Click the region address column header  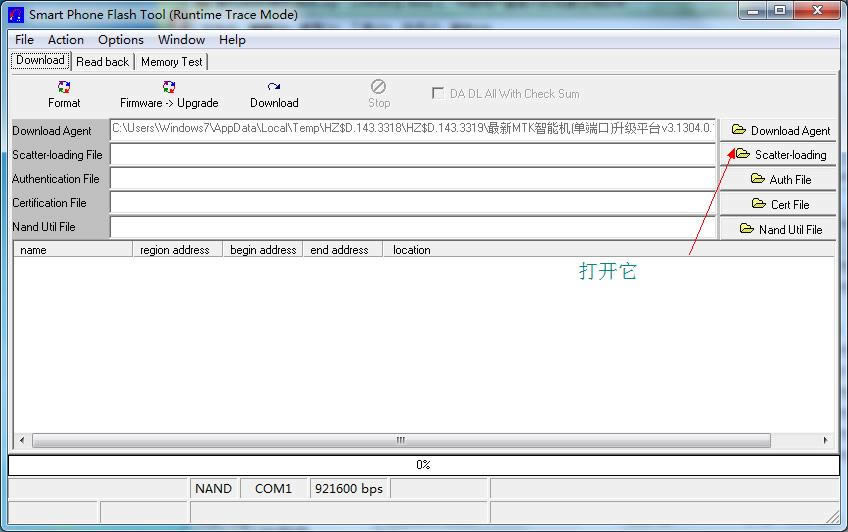click(175, 250)
